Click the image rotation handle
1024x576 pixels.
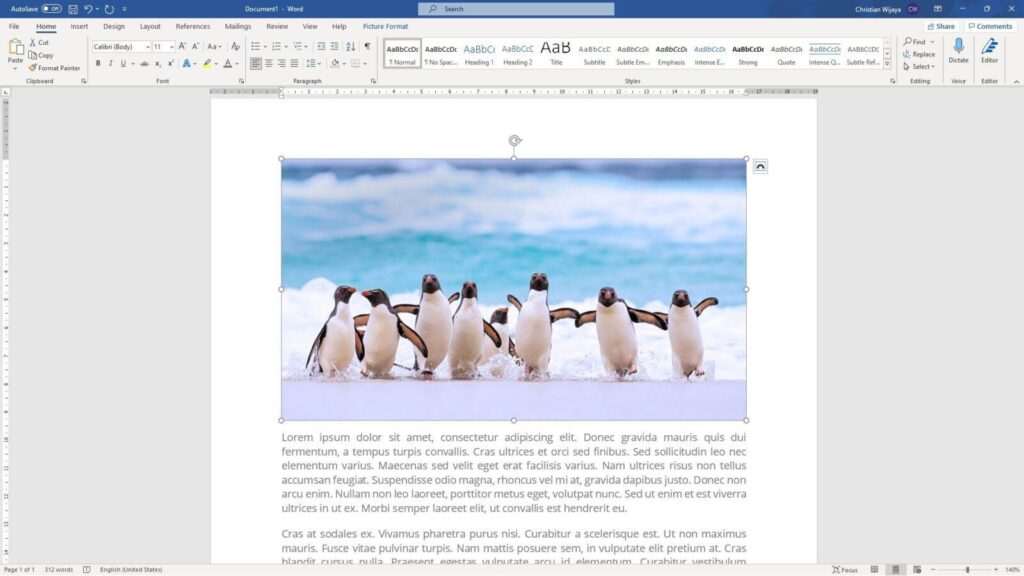515,140
